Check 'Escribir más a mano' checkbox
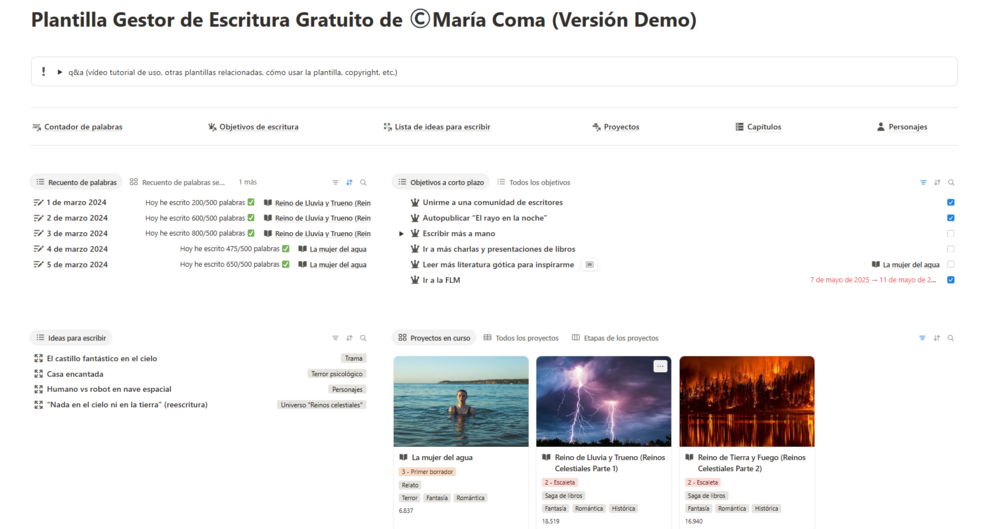This screenshot has width=1005, height=529. click(951, 233)
